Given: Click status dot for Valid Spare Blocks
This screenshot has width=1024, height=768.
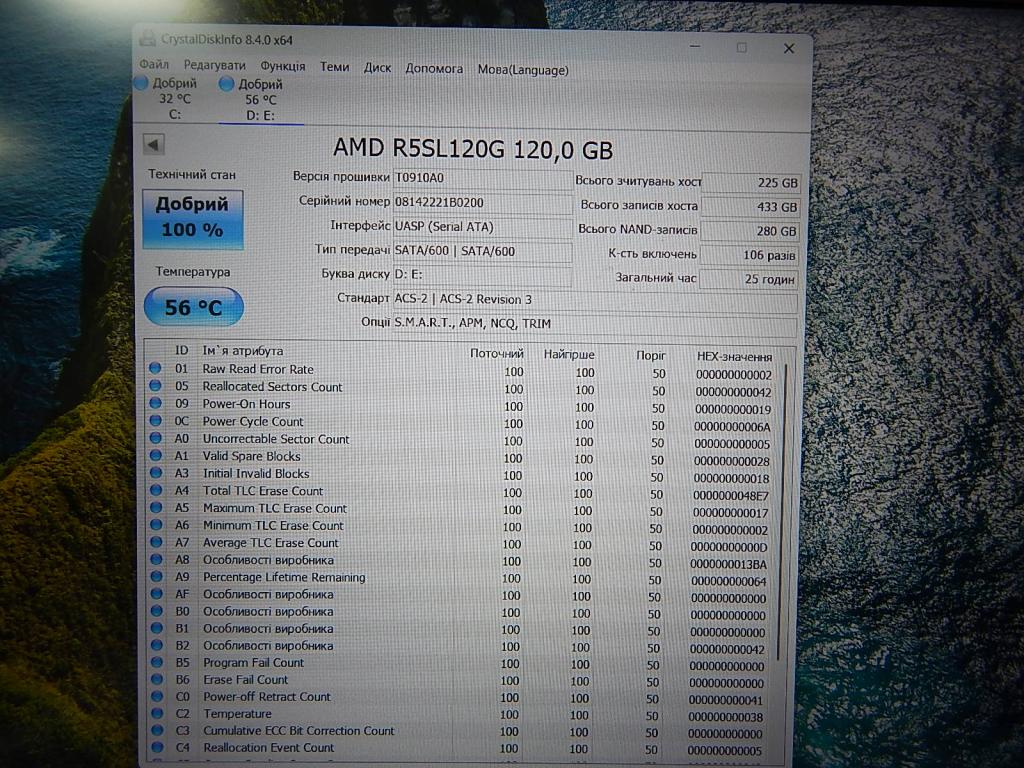Looking at the screenshot, I should [x=155, y=455].
